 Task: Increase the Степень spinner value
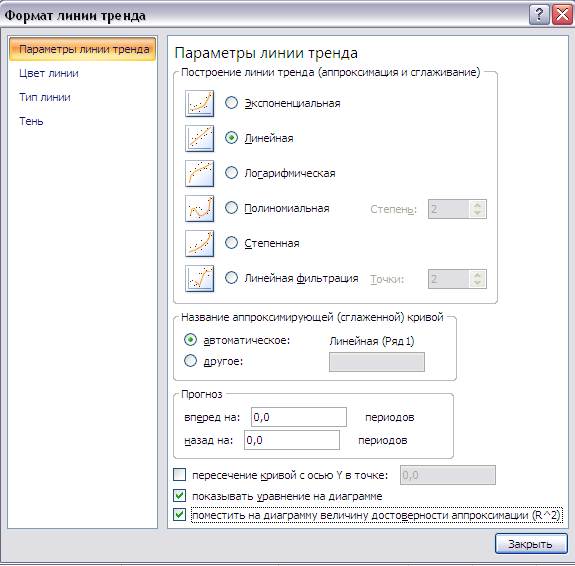pos(477,205)
